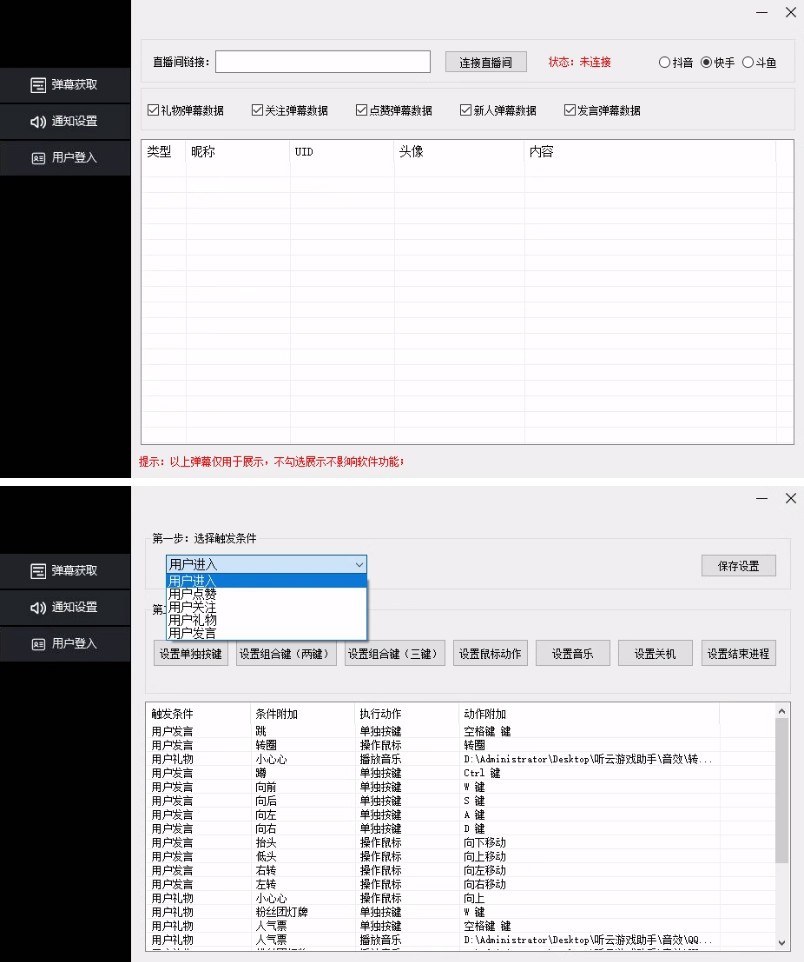Toggle the 新人弹幕数据 checkbox
Image resolution: width=804 pixels, height=962 pixels.
[x=466, y=110]
